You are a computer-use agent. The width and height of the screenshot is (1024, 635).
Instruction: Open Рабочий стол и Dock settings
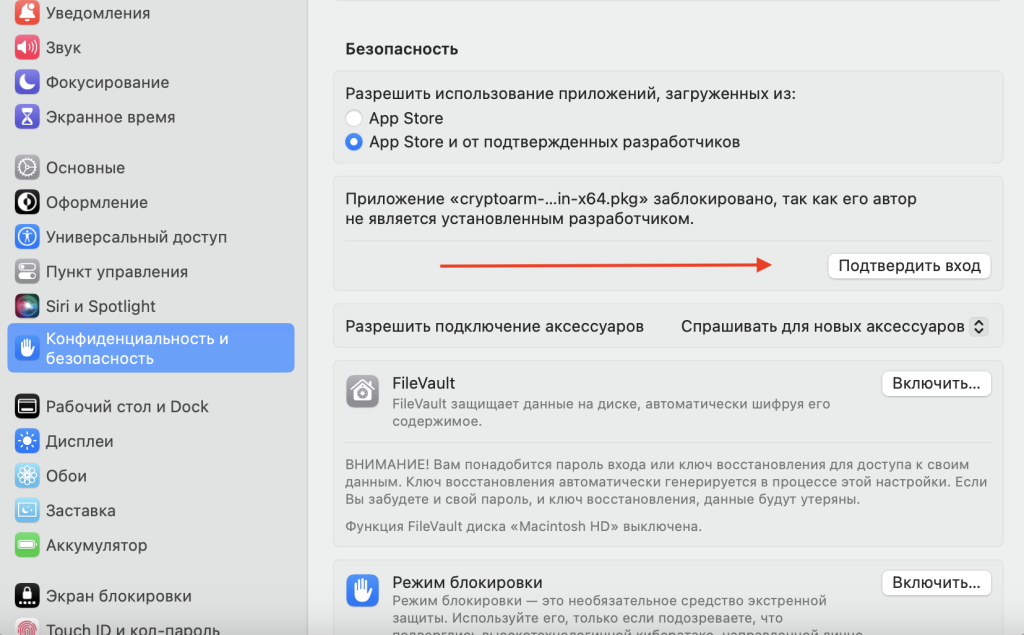tap(151, 406)
